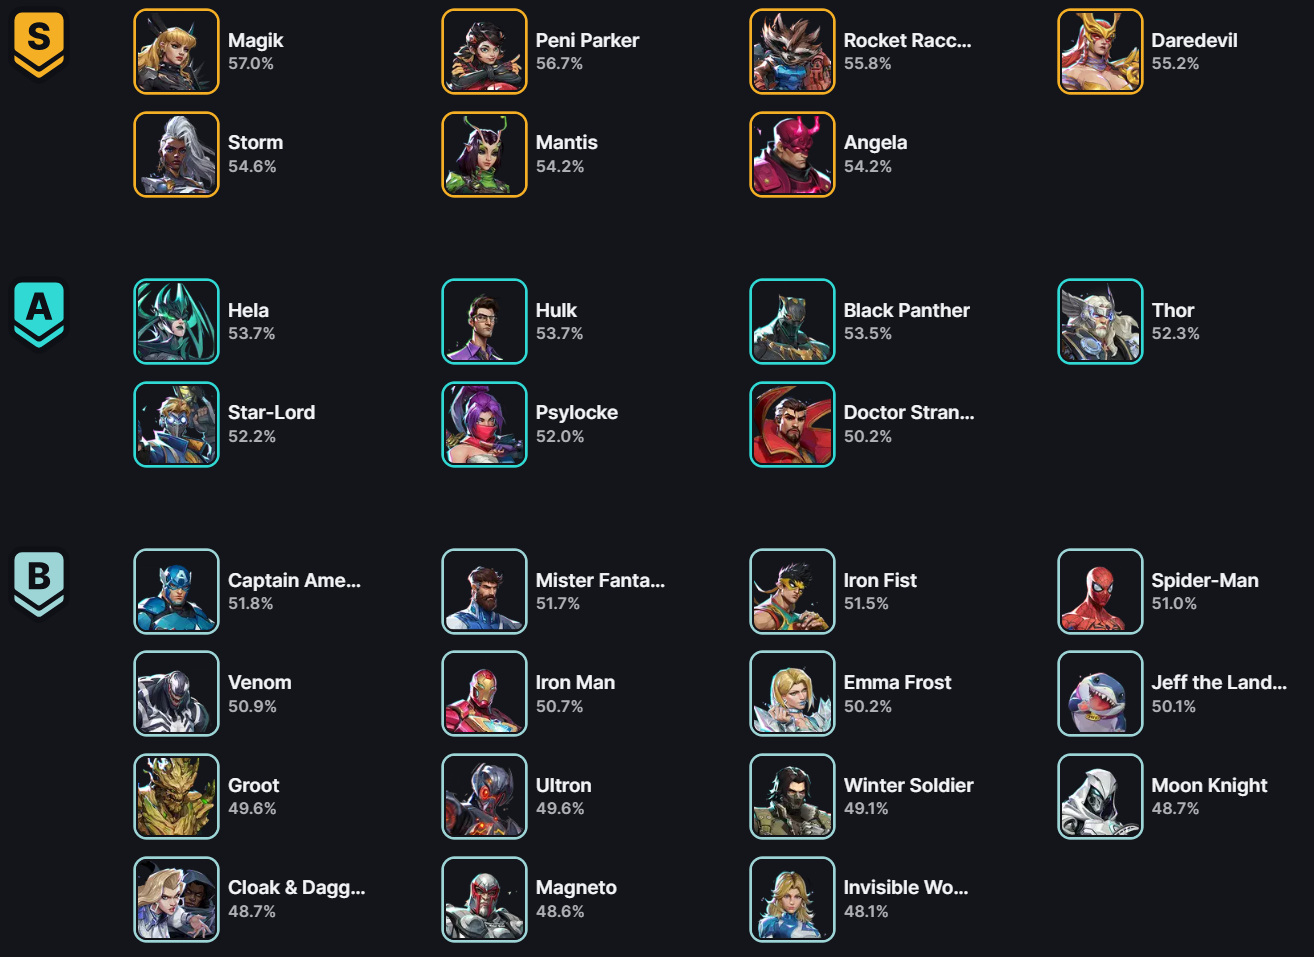Select Jeff the Land Shark portrait
This screenshot has width=1314, height=957.
[1100, 693]
